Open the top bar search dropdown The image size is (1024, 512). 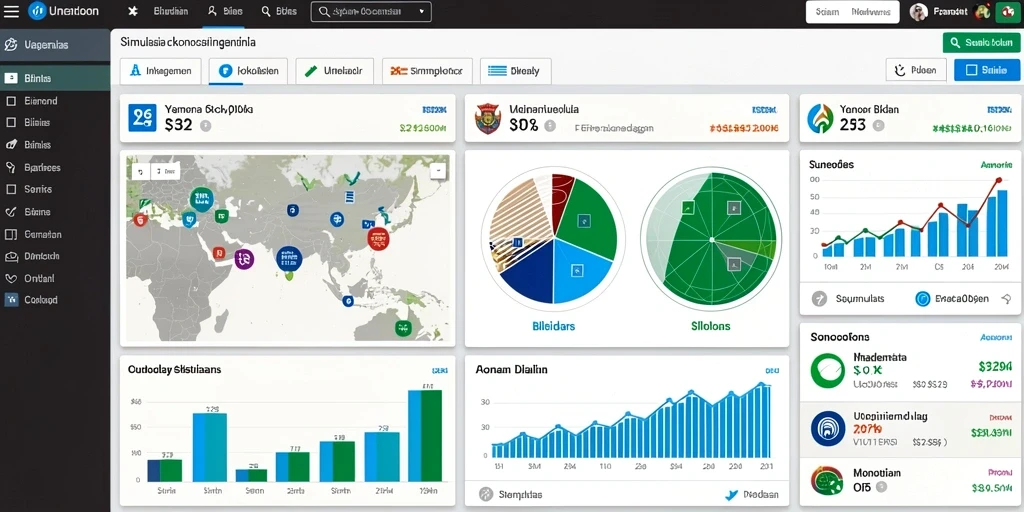pos(371,11)
